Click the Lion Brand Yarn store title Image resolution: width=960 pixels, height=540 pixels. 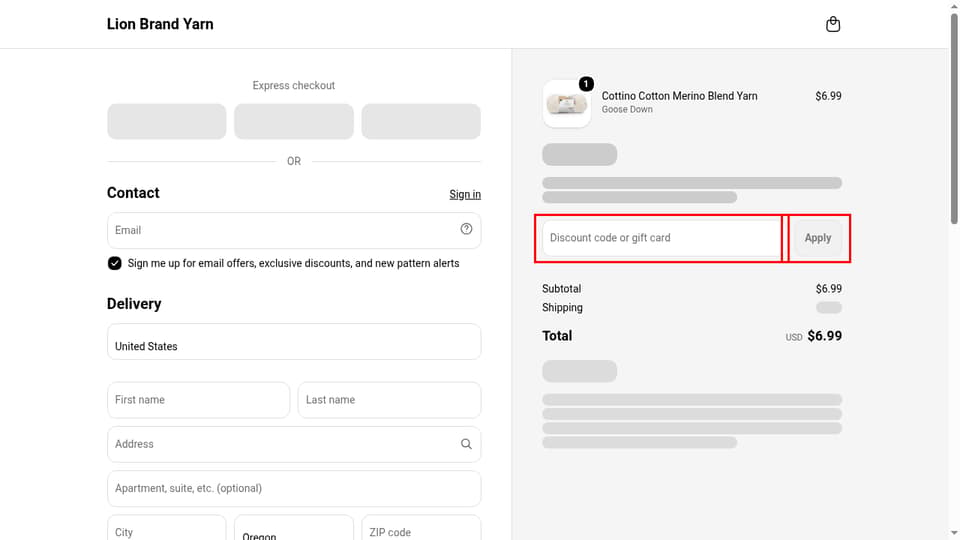pos(160,24)
